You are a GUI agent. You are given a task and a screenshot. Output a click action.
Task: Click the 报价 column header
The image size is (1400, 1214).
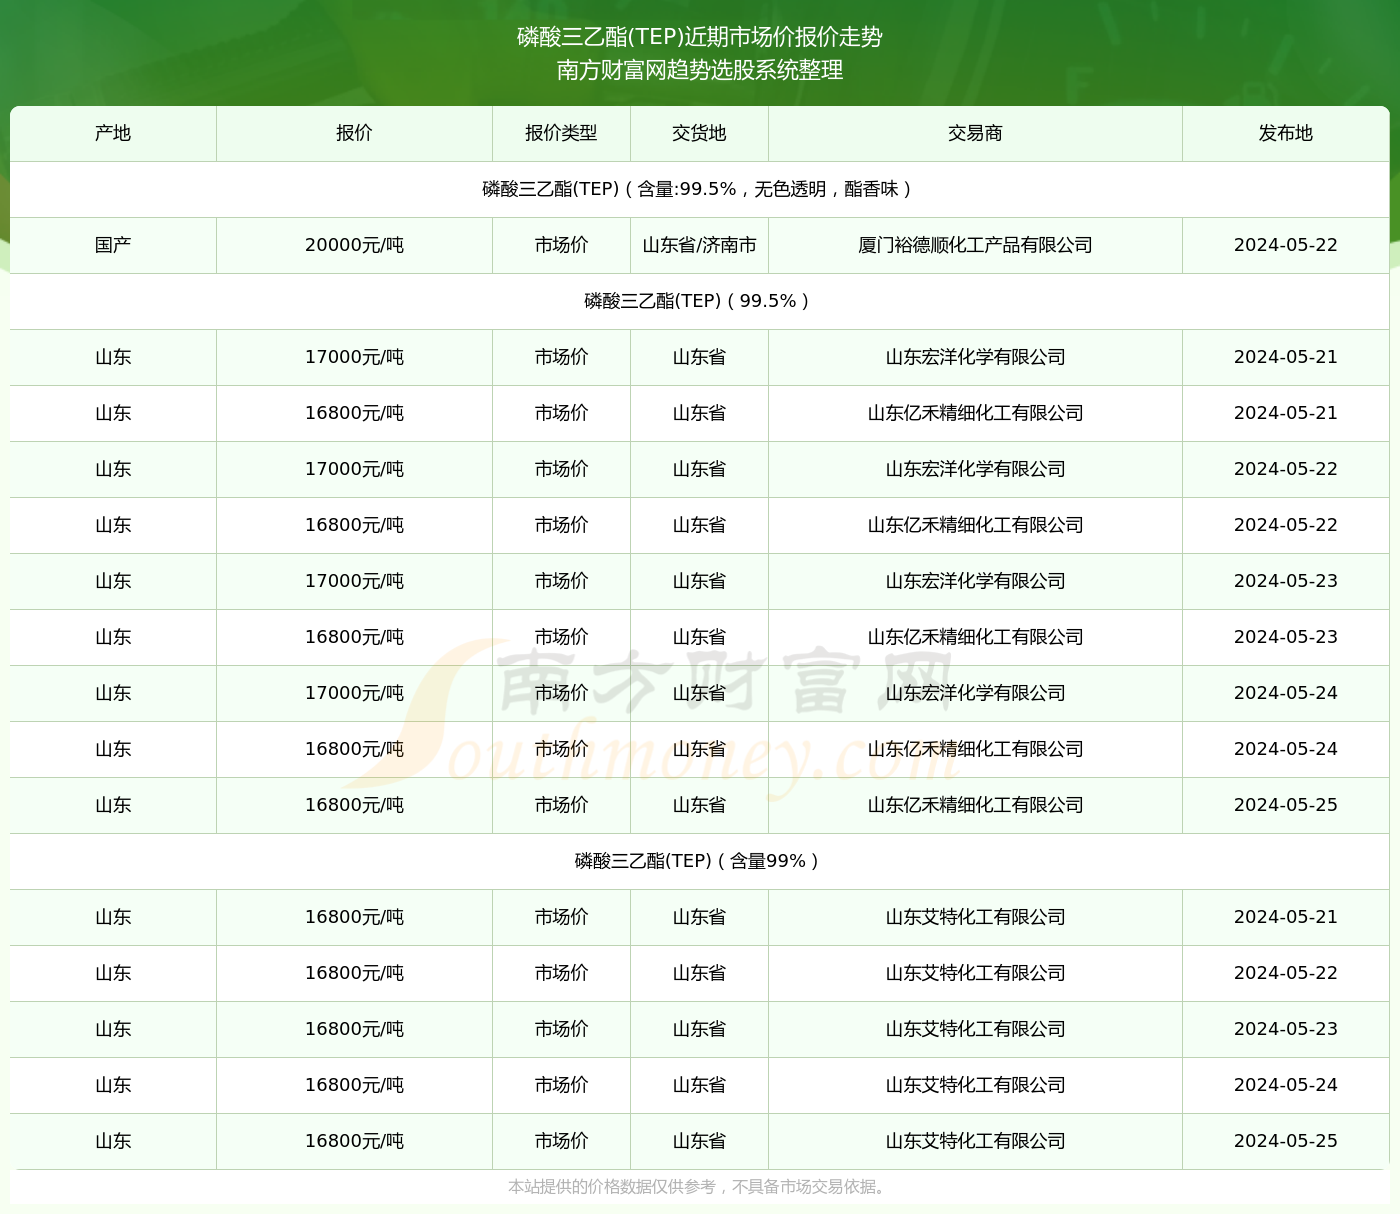point(354,133)
